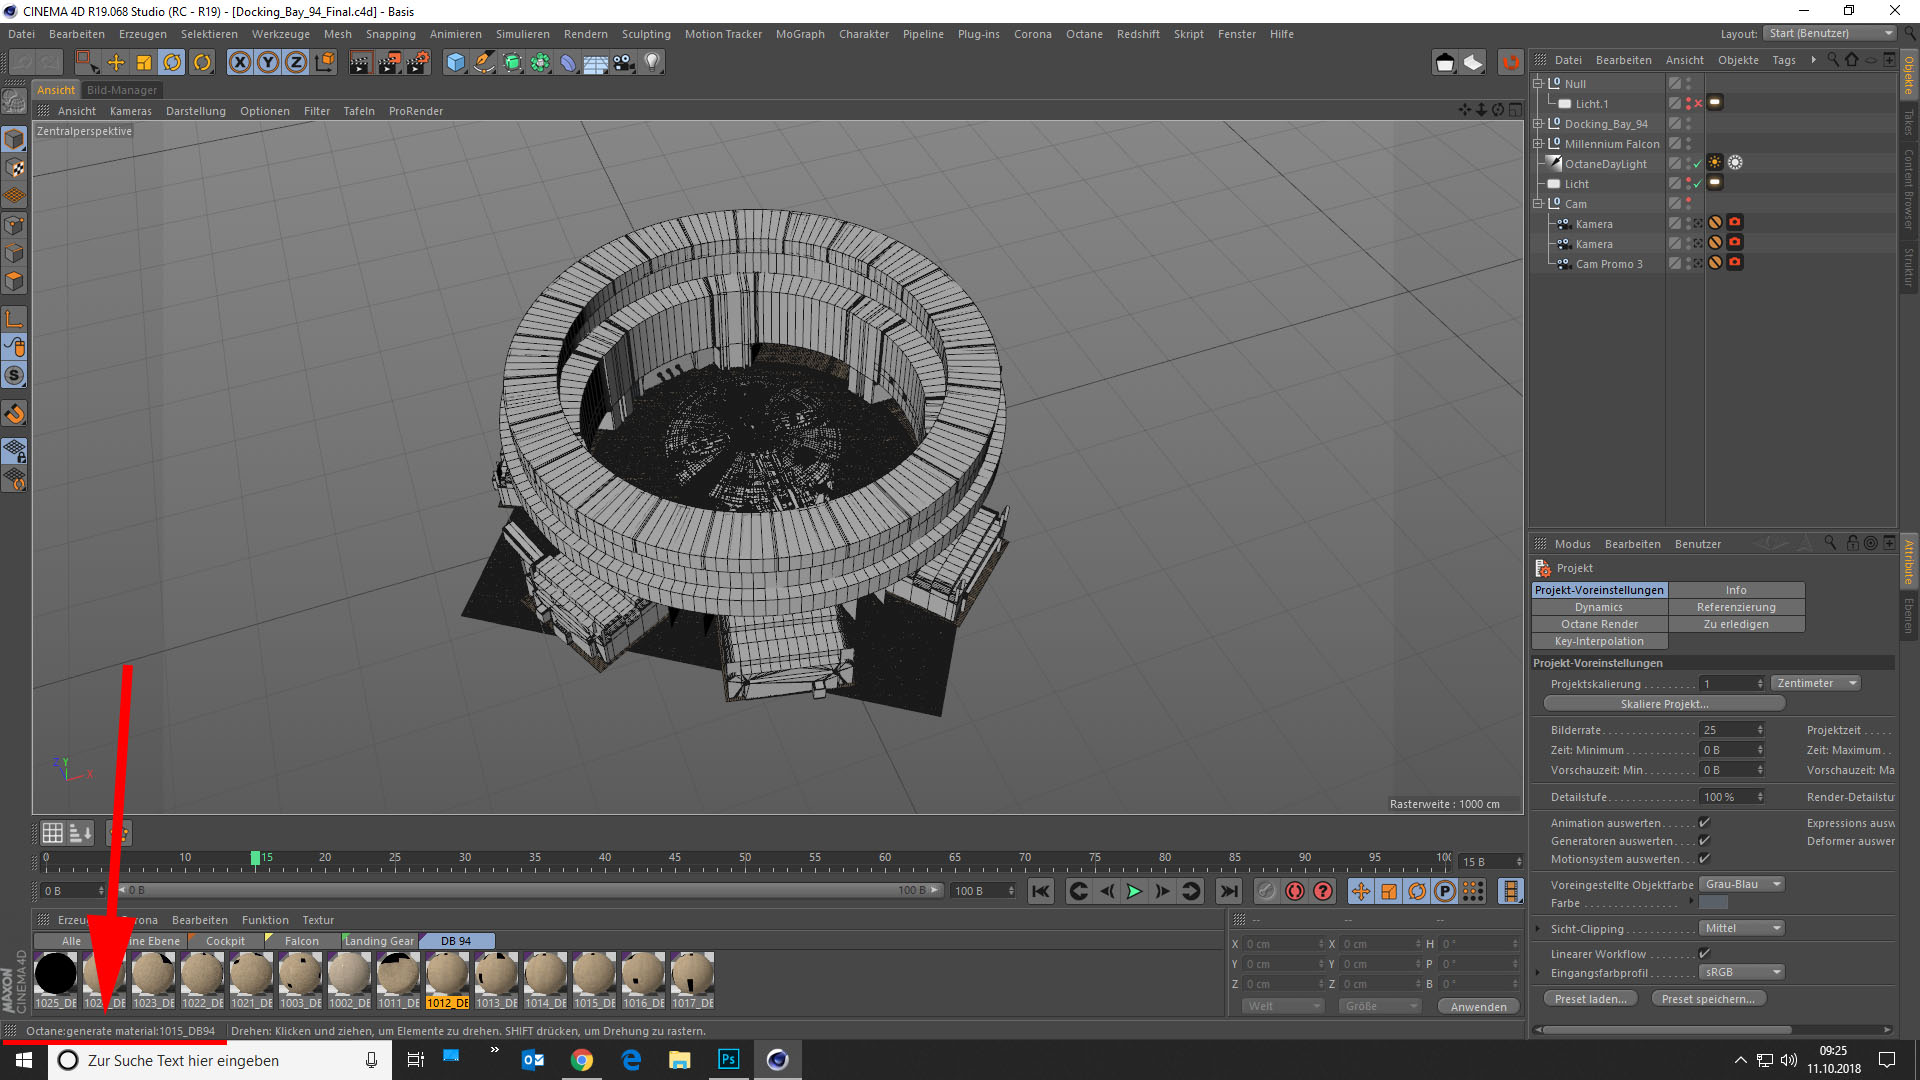This screenshot has height=1080, width=1920.
Task: Expand the Docking_Bay_94 object tree
Action: (1538, 124)
